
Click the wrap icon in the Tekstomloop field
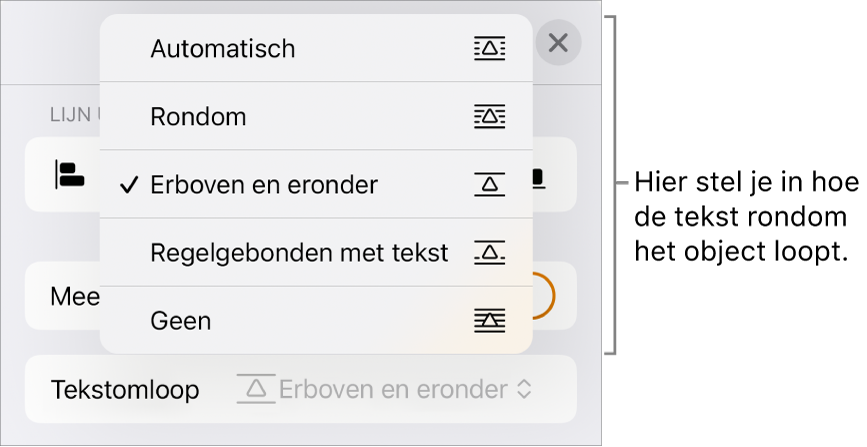256,390
